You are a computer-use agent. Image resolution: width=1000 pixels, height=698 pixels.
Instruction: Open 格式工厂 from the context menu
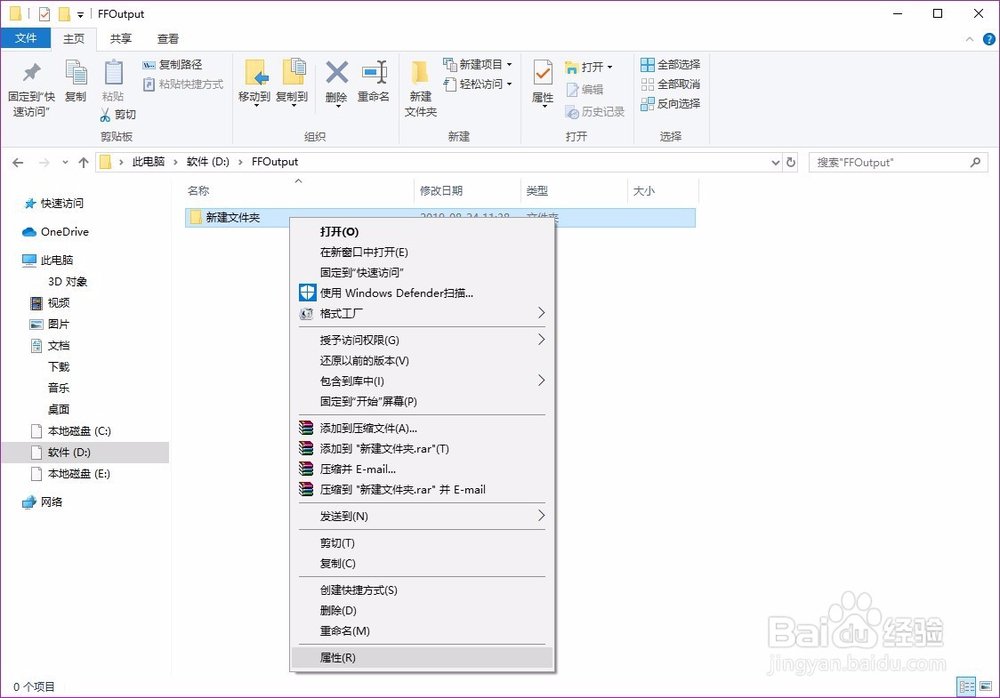click(x=340, y=313)
